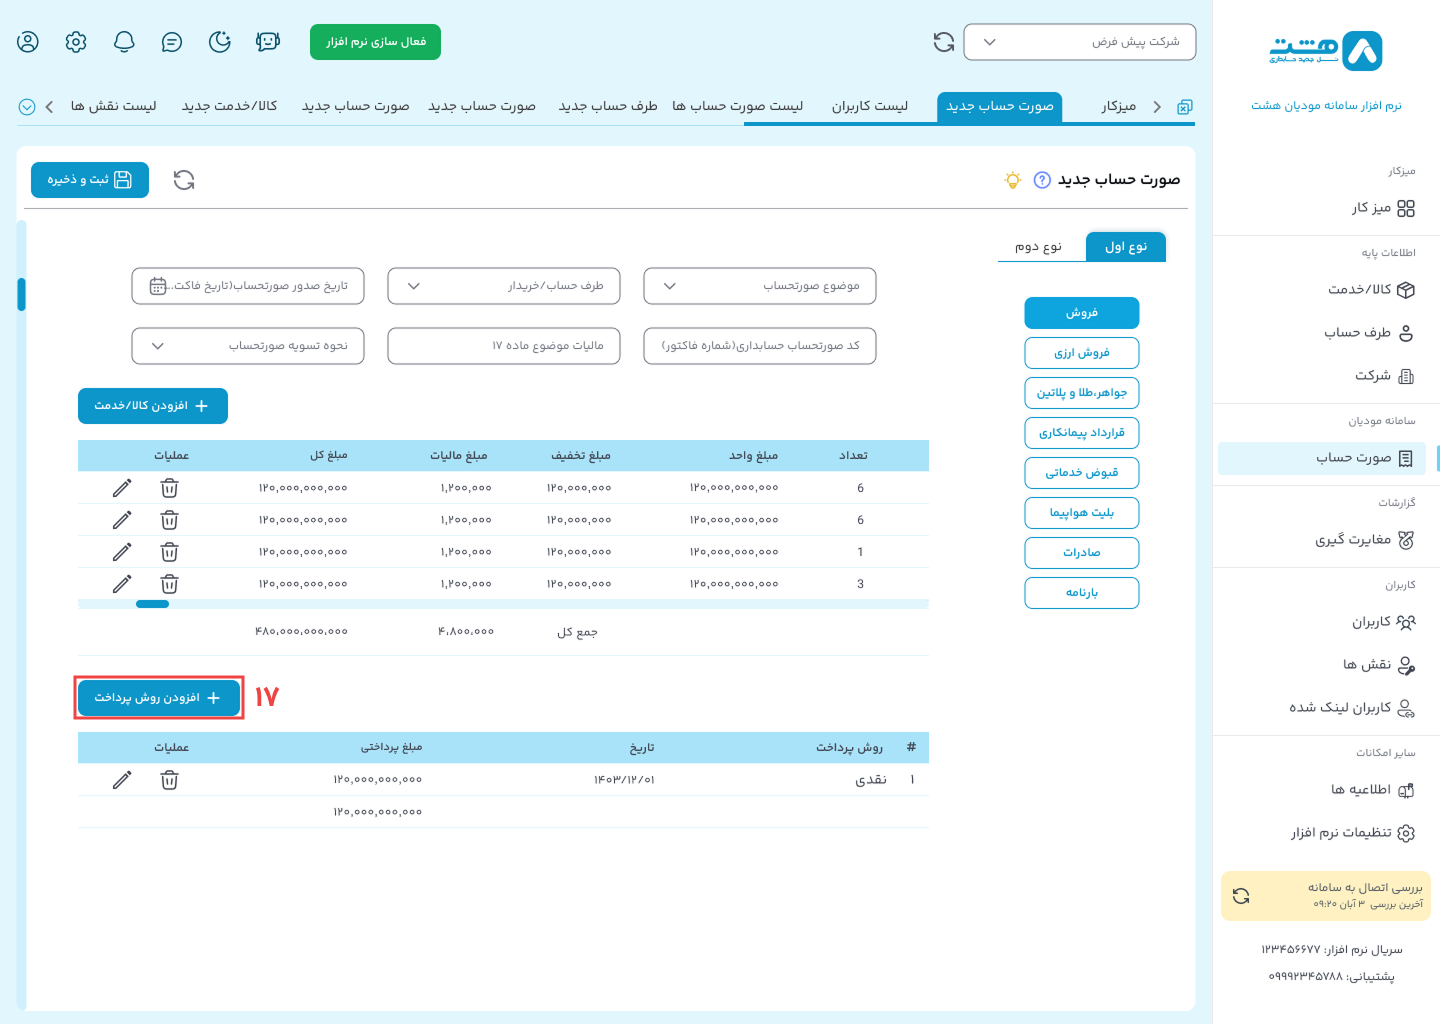Delete the first item row with trash icon

170,488
